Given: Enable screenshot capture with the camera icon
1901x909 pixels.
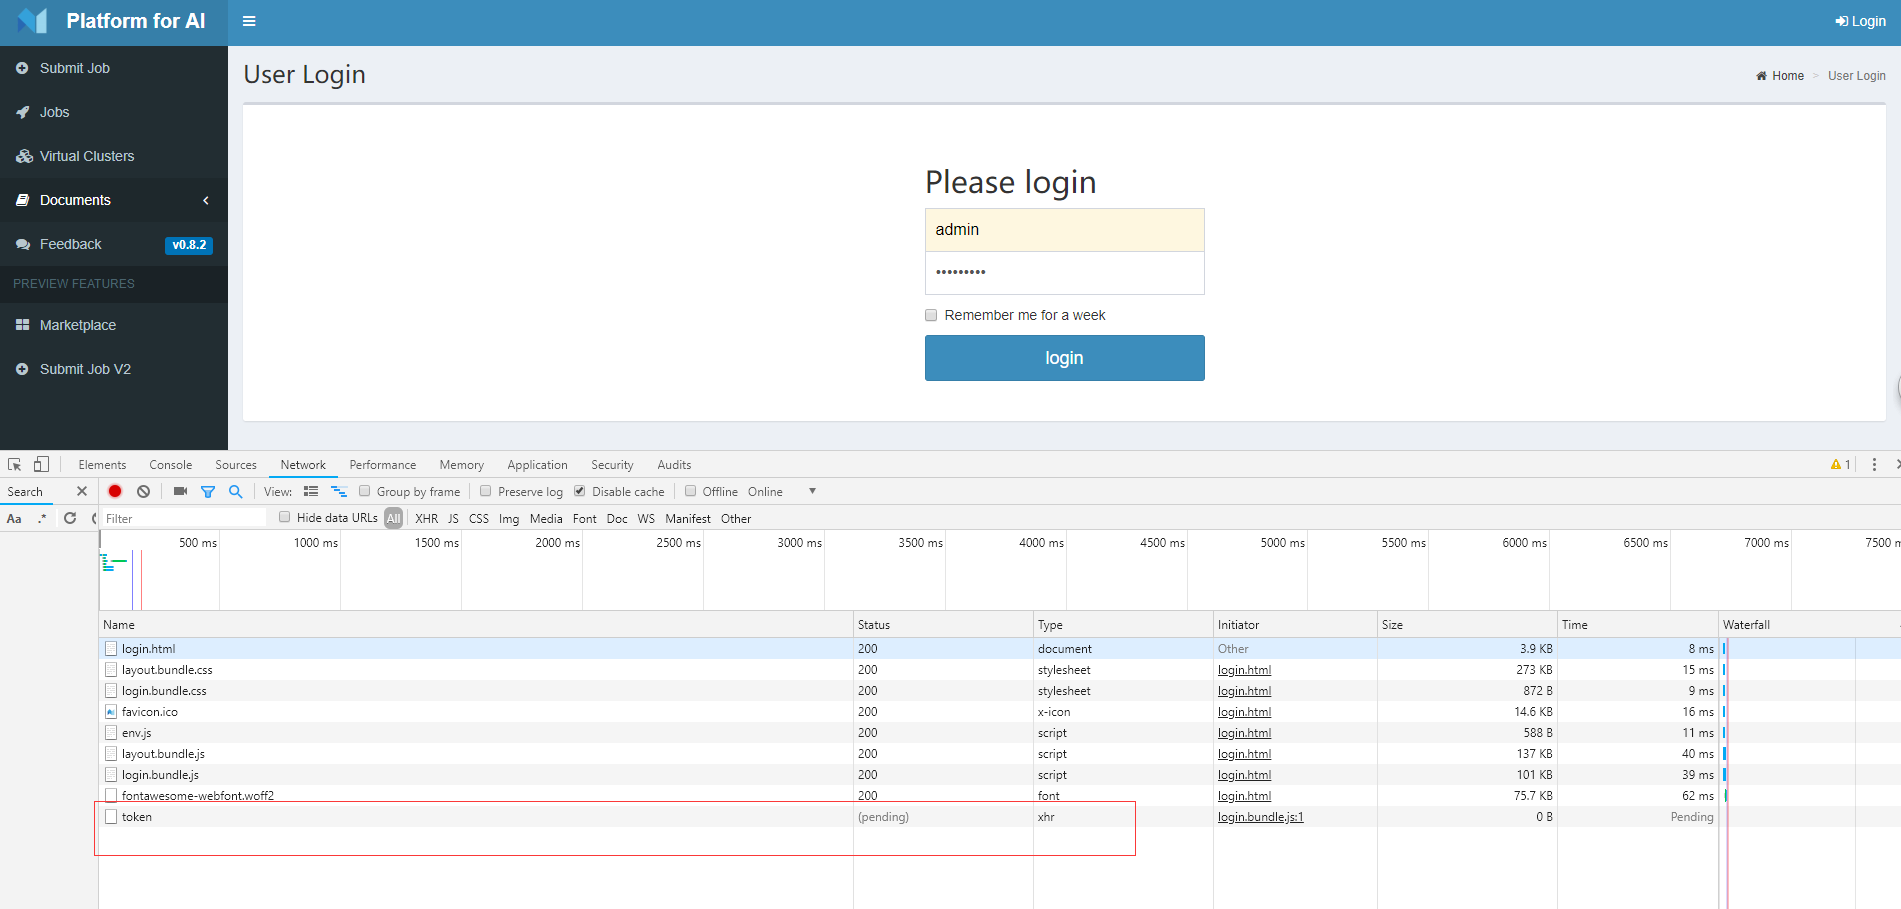Looking at the screenshot, I should [x=179, y=491].
